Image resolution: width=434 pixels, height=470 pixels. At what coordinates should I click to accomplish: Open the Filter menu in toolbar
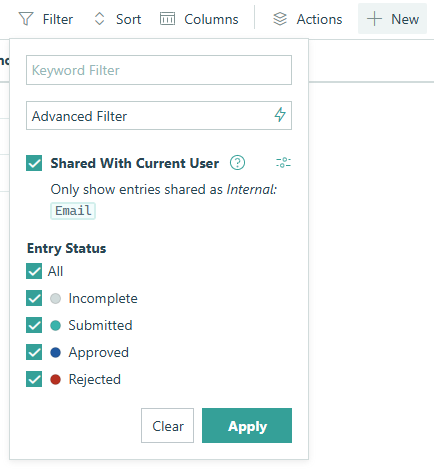point(46,19)
